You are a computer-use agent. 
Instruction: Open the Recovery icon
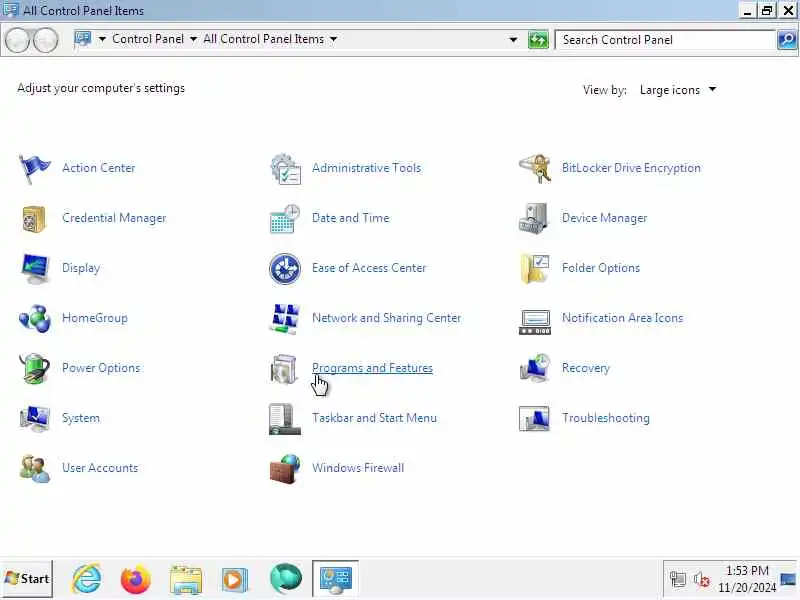[535, 368]
